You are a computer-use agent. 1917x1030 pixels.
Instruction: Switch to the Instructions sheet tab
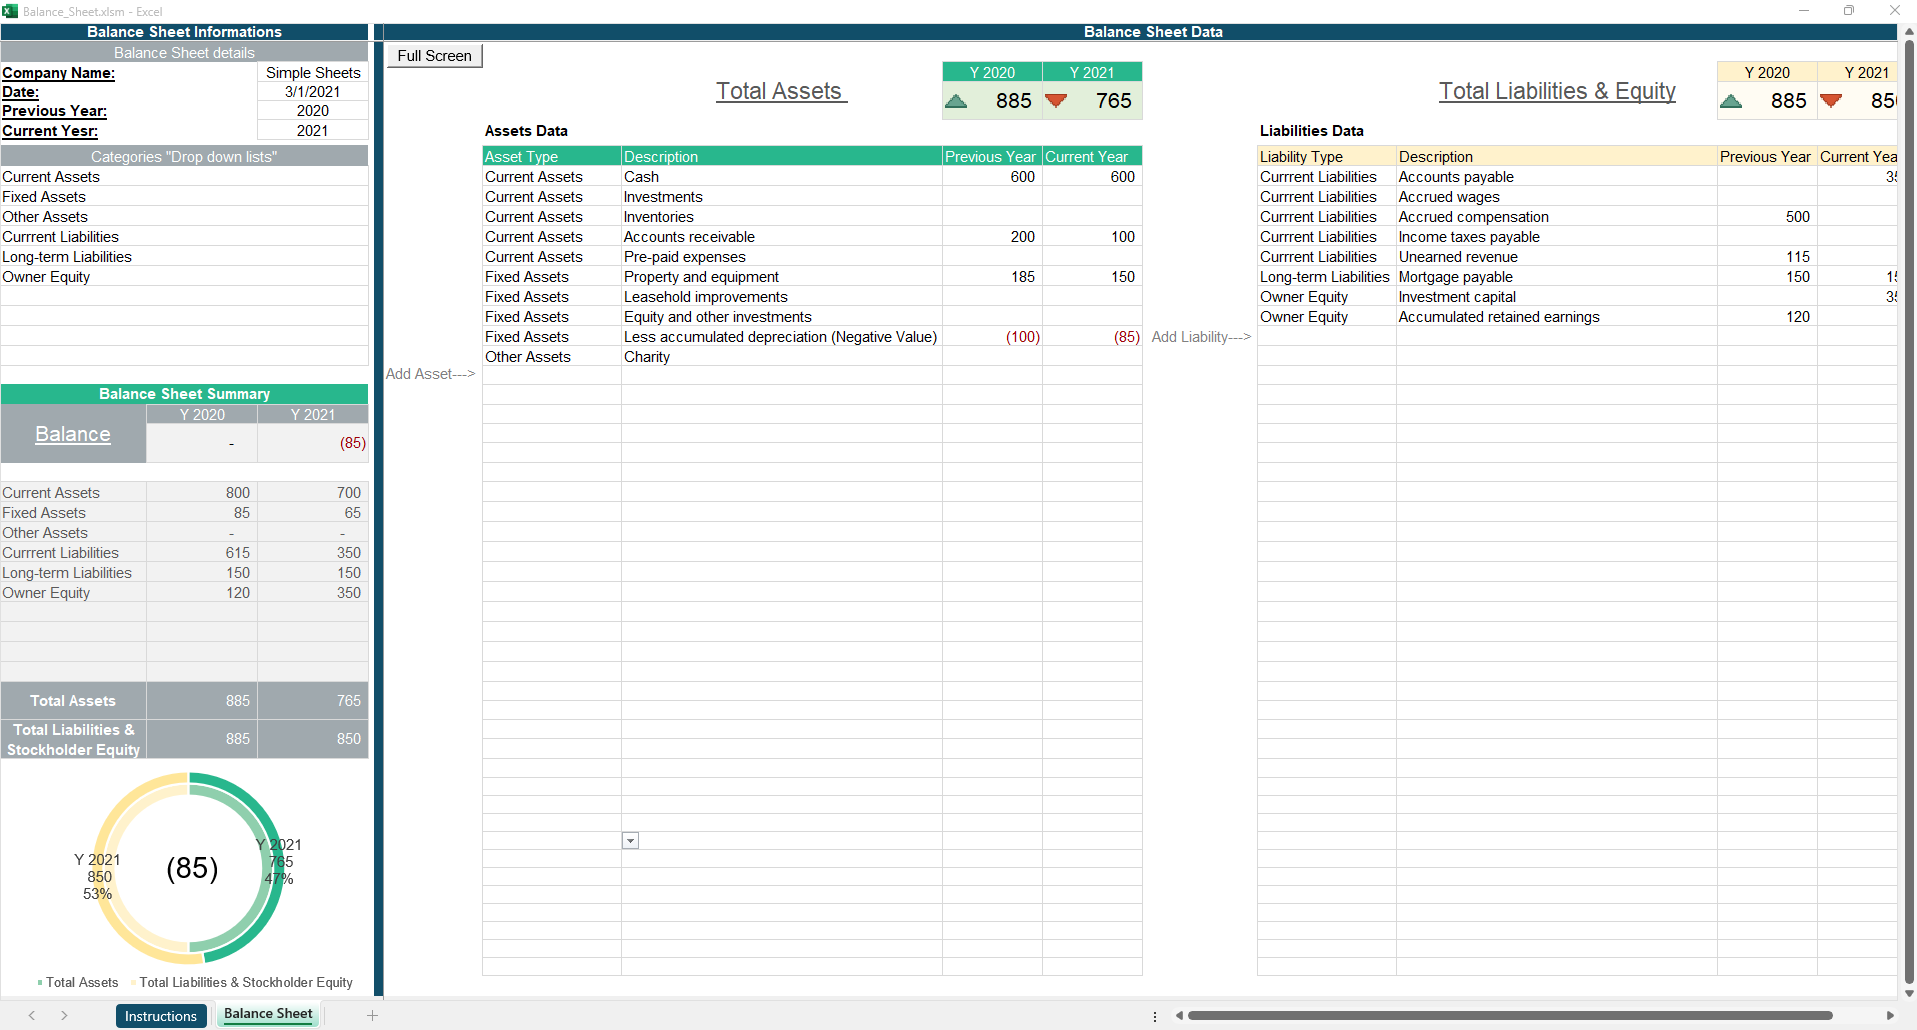[161, 1016]
